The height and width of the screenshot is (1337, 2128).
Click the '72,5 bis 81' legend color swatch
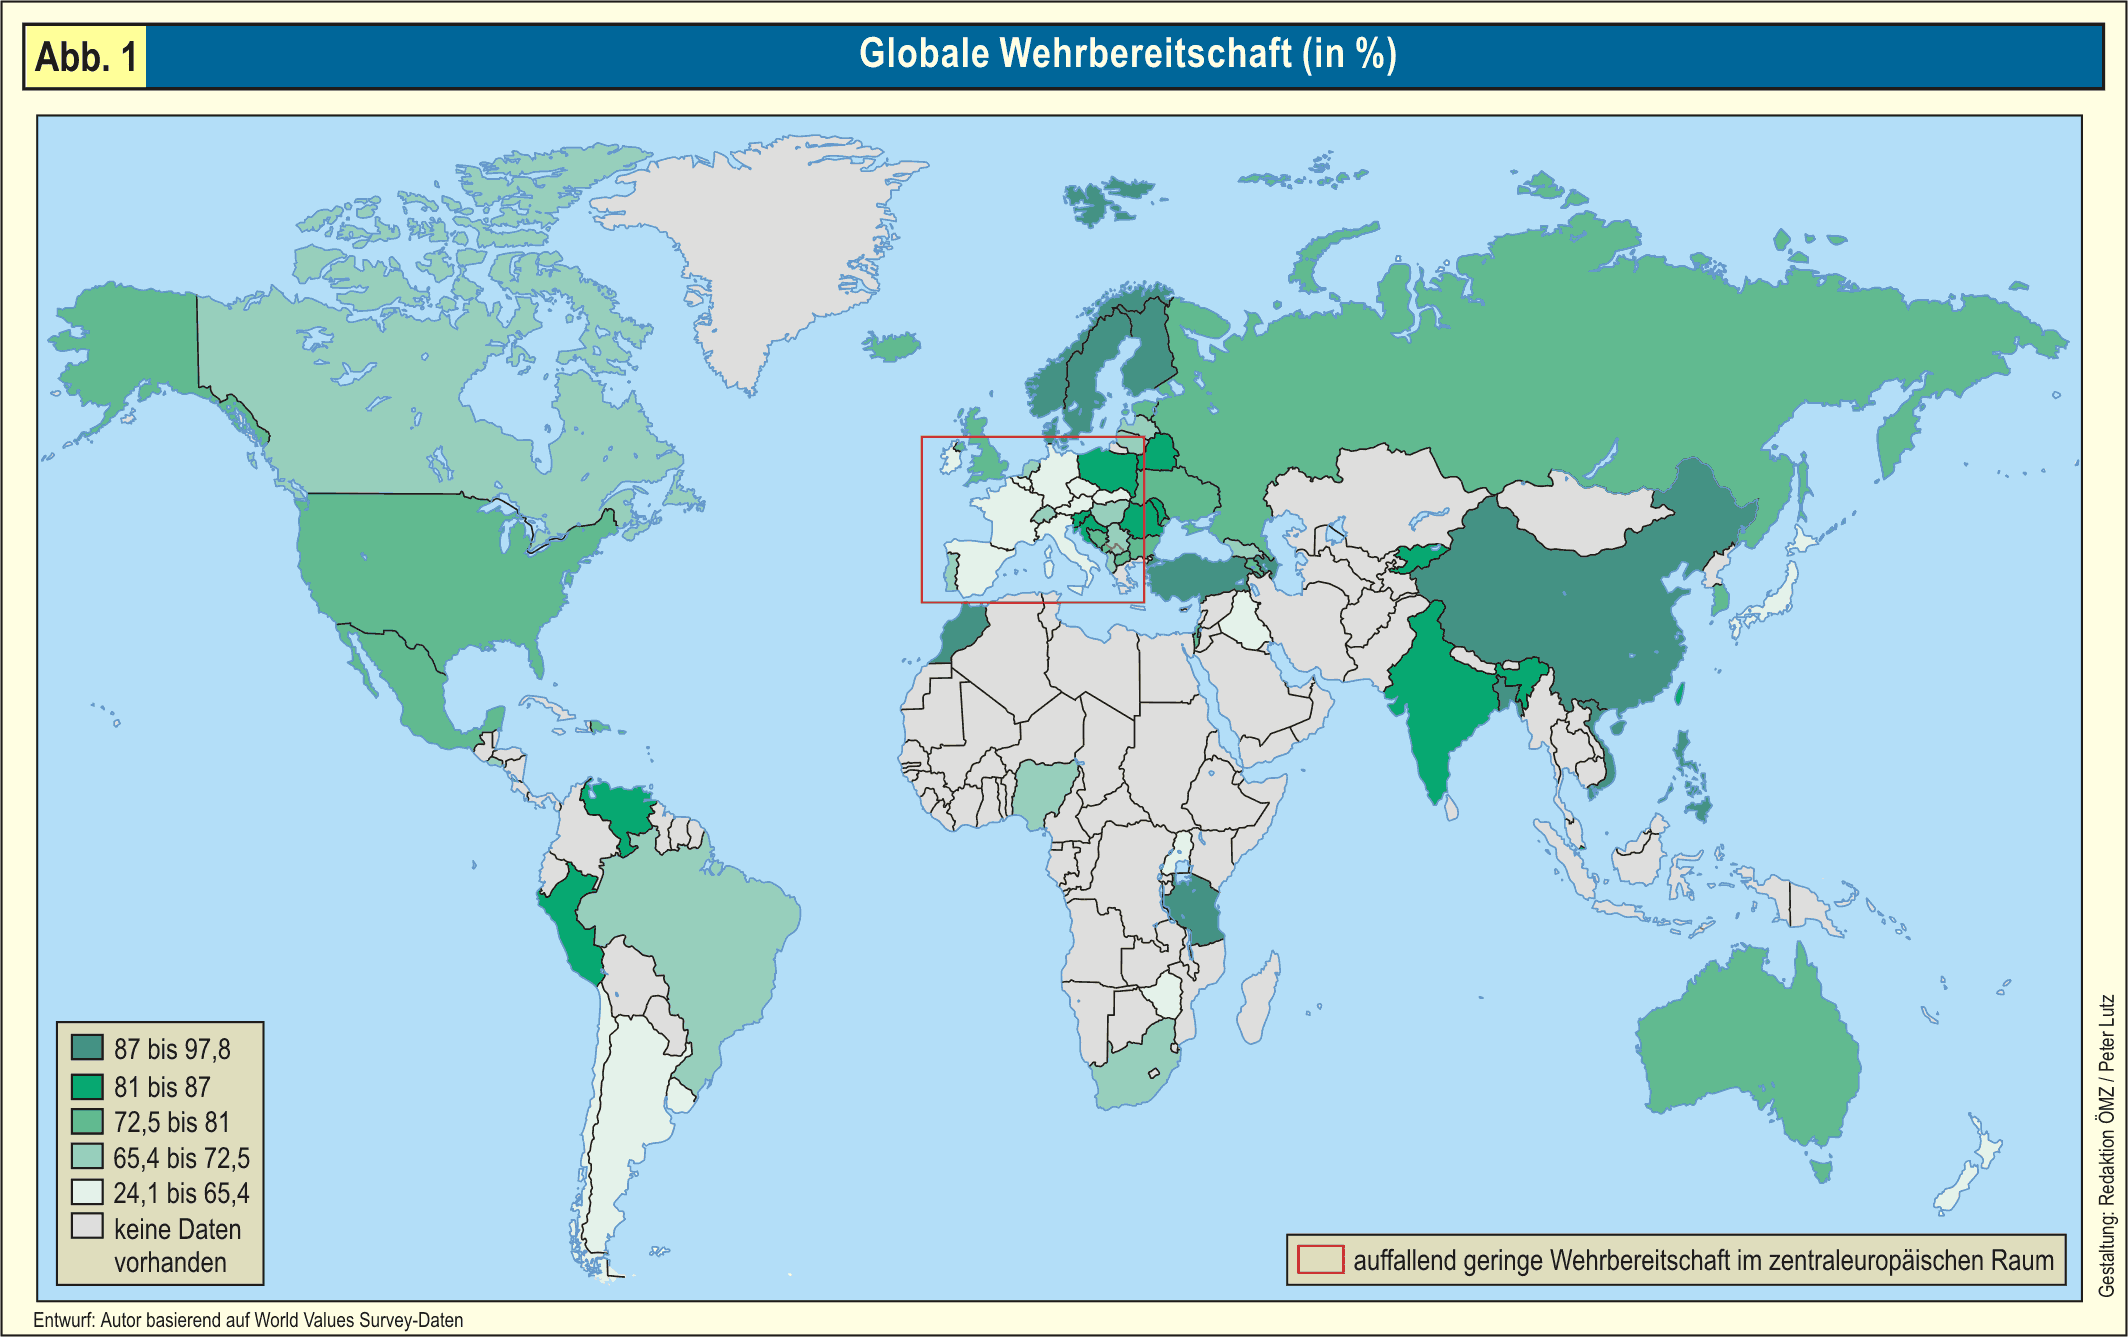tap(87, 1121)
